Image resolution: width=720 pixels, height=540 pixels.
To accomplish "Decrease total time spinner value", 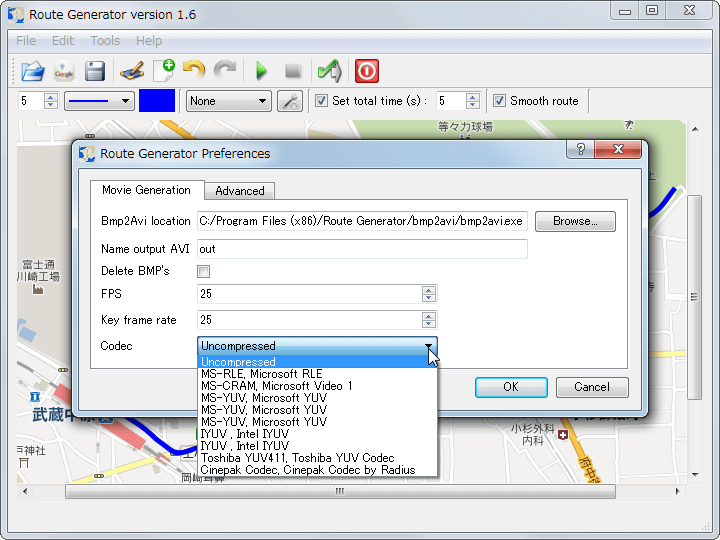I will [x=472, y=105].
